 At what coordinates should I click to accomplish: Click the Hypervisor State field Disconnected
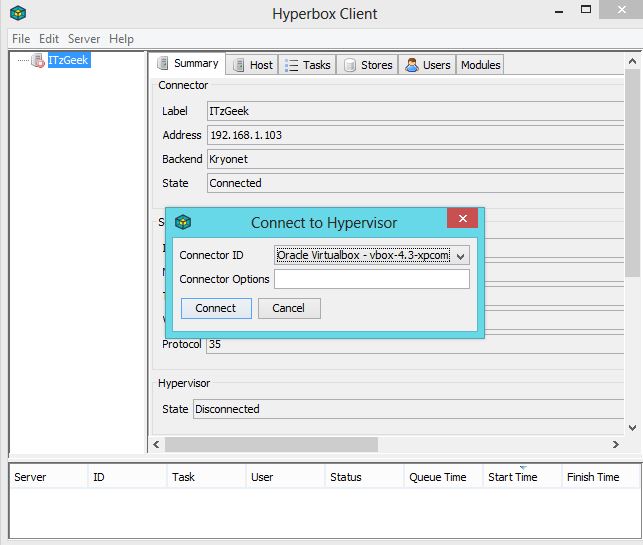click(408, 409)
